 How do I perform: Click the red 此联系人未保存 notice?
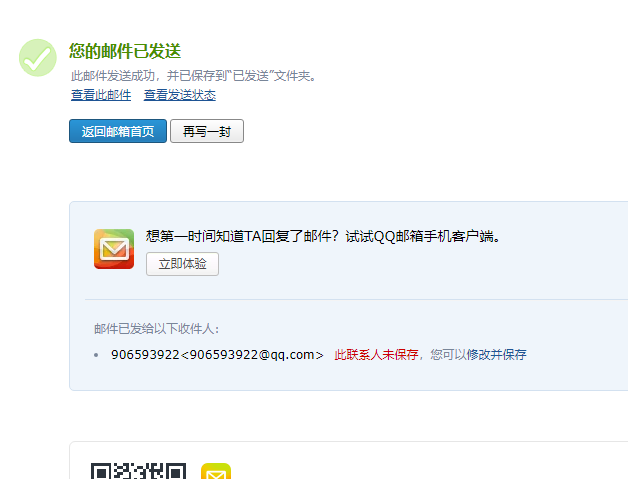pos(376,355)
